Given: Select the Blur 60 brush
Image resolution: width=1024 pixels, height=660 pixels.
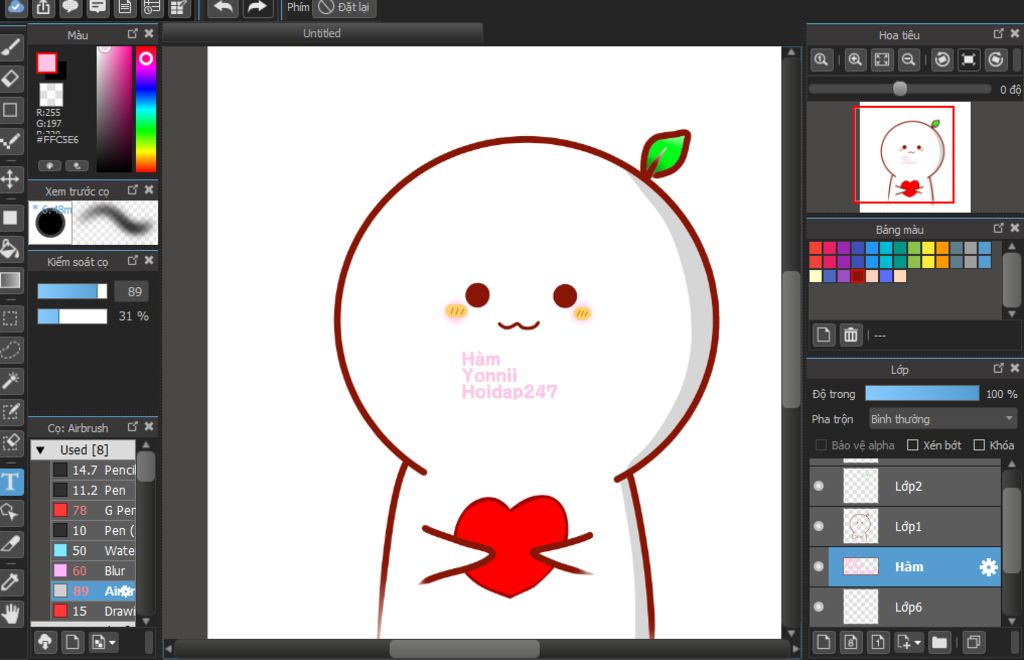Looking at the screenshot, I should point(93,571).
